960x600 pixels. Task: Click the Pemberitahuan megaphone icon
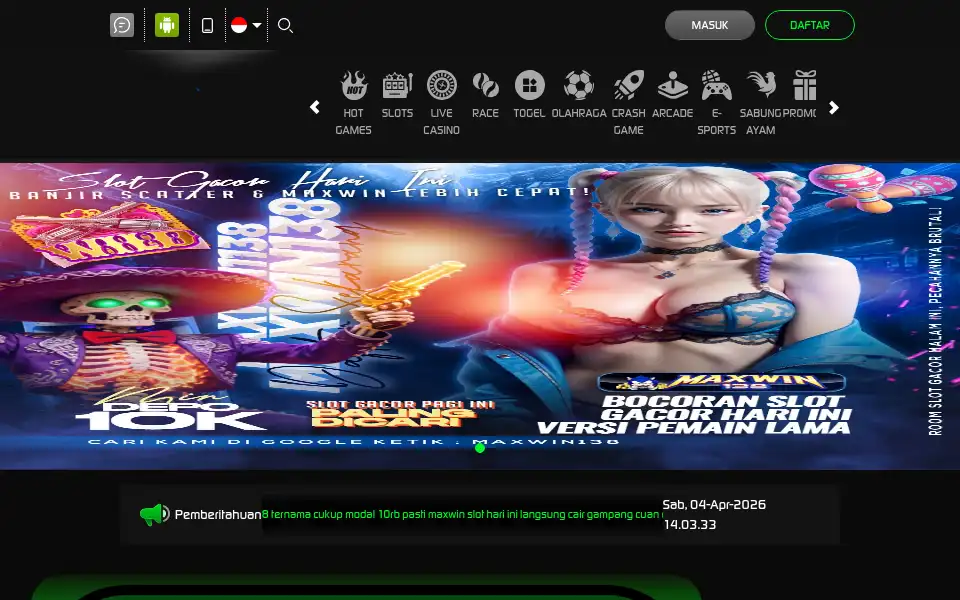pyautogui.click(x=154, y=514)
